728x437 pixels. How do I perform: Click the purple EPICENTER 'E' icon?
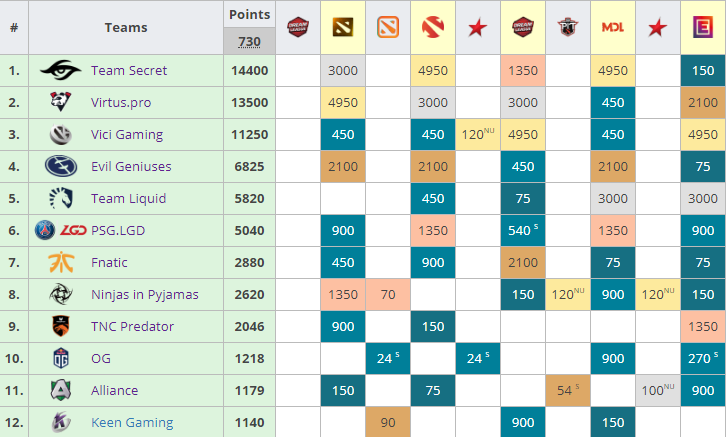(703, 27)
